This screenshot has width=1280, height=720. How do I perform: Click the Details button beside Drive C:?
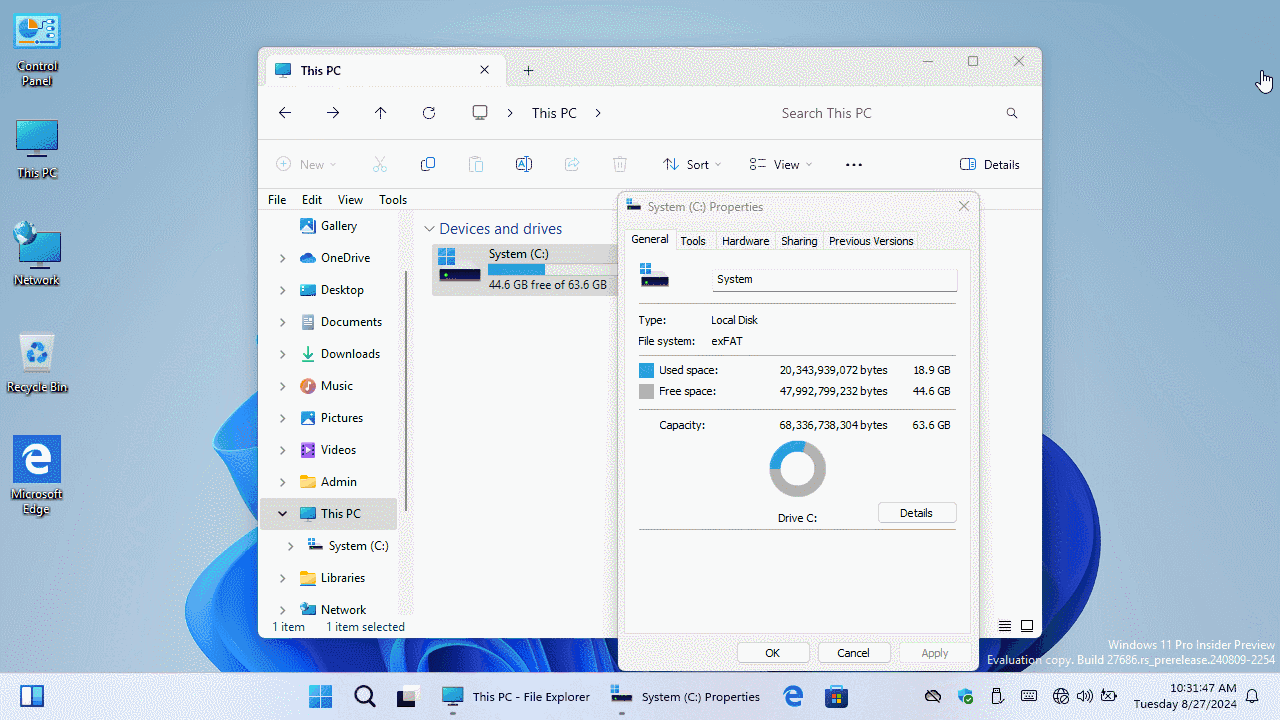point(916,513)
